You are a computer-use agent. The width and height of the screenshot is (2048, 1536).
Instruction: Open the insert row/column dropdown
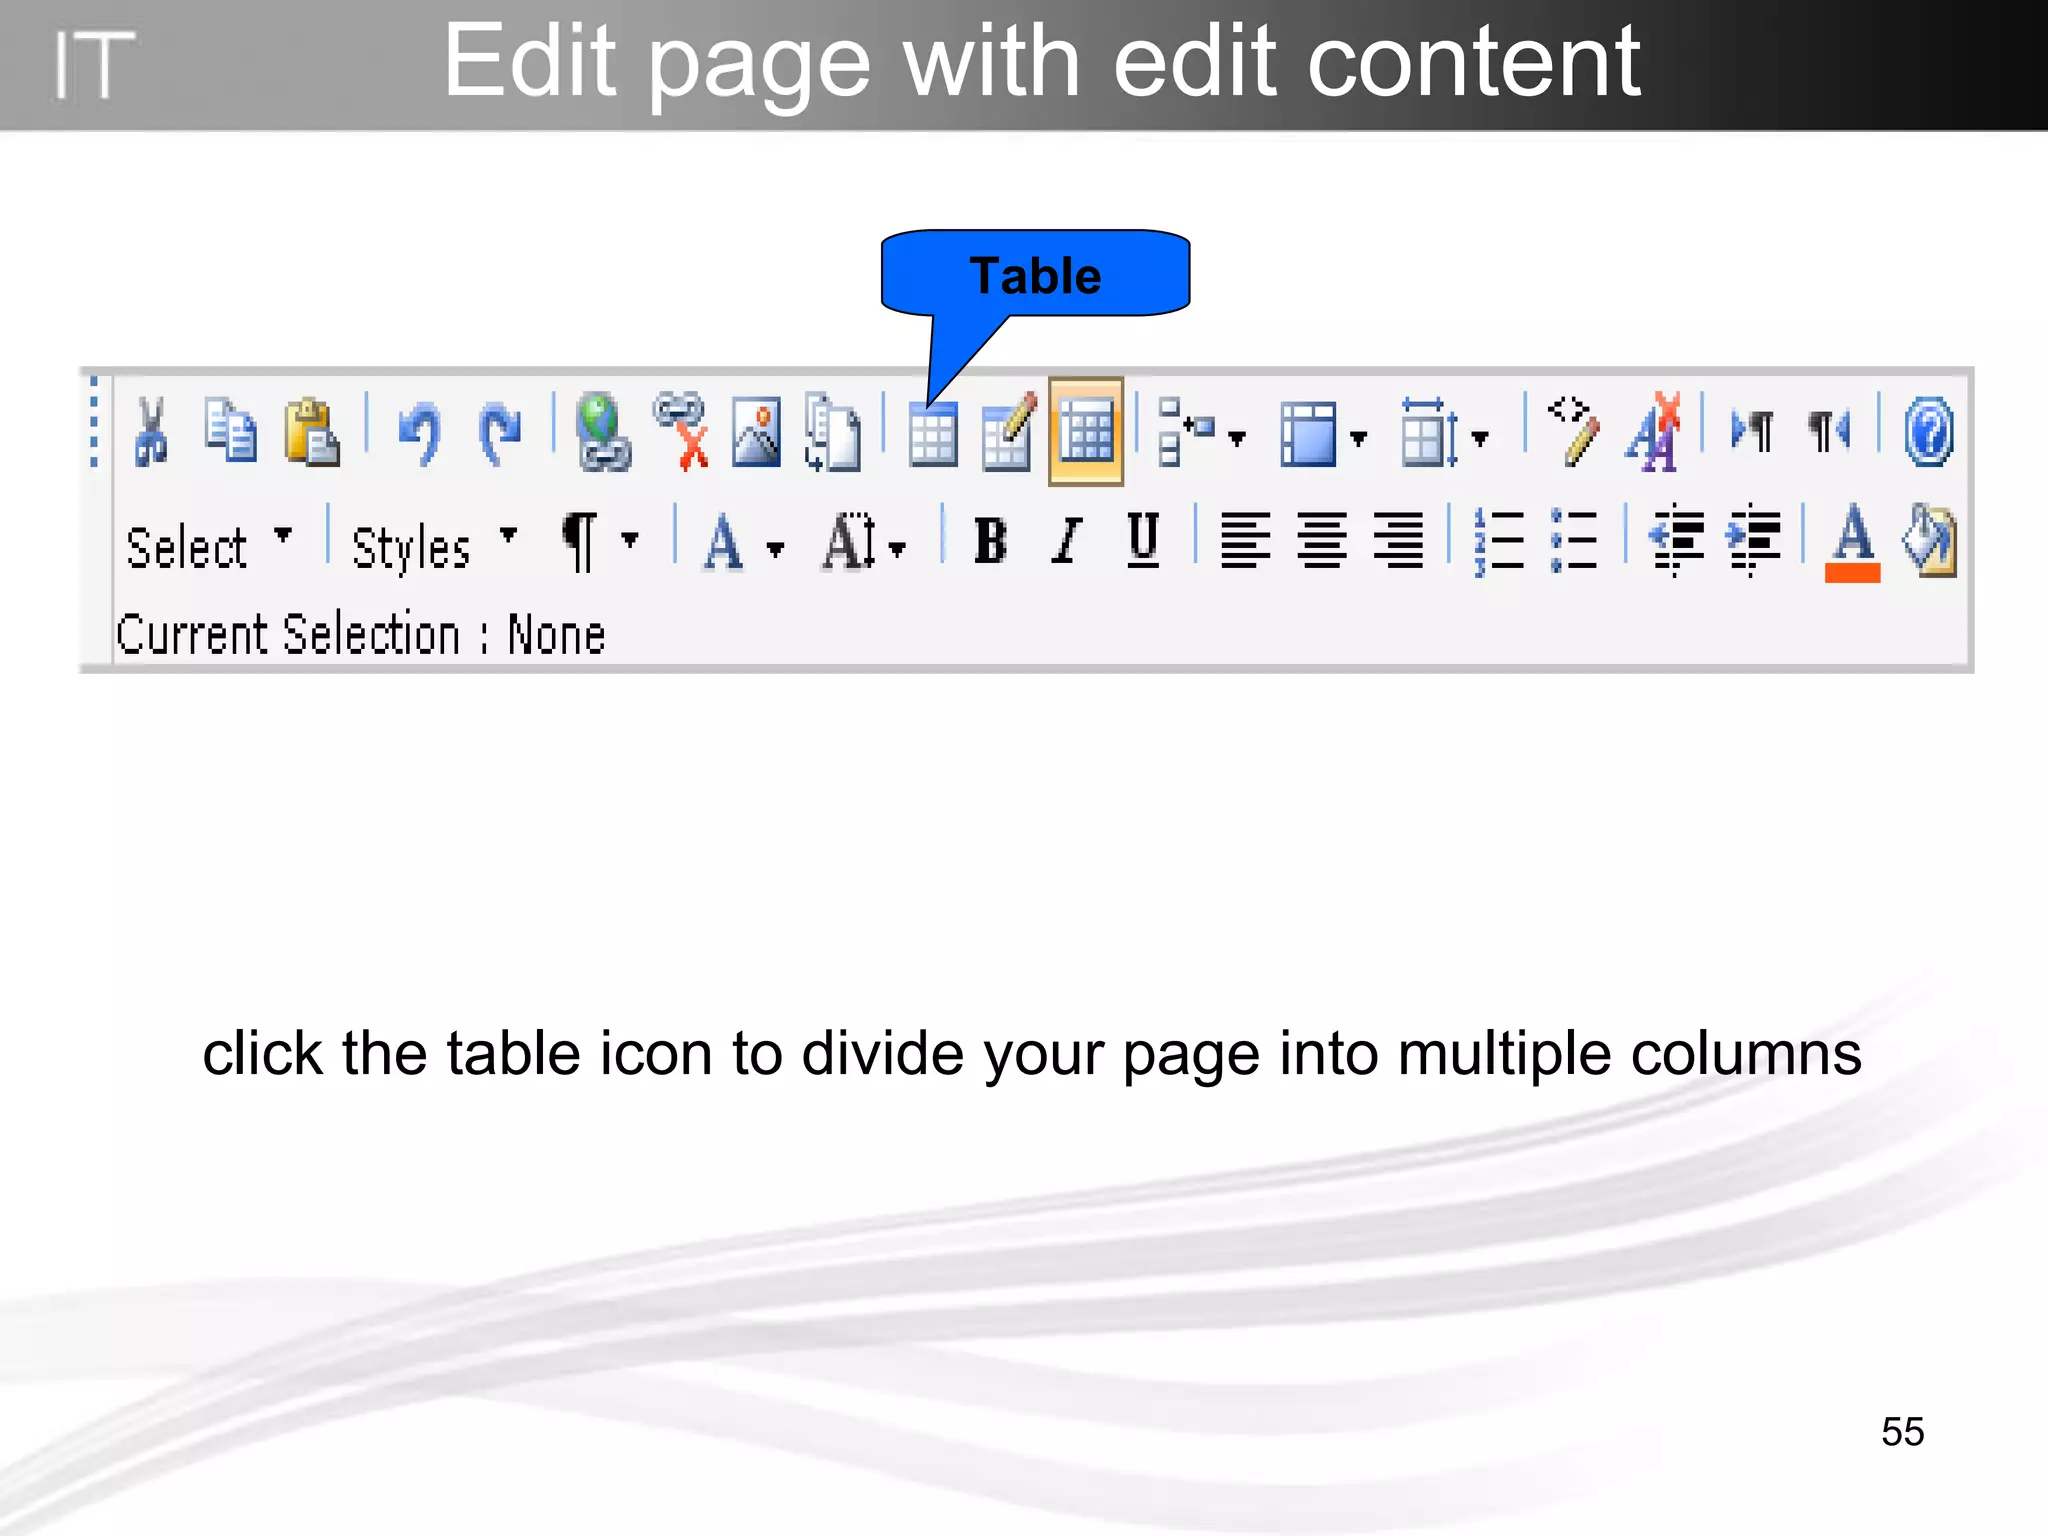pyautogui.click(x=1201, y=432)
